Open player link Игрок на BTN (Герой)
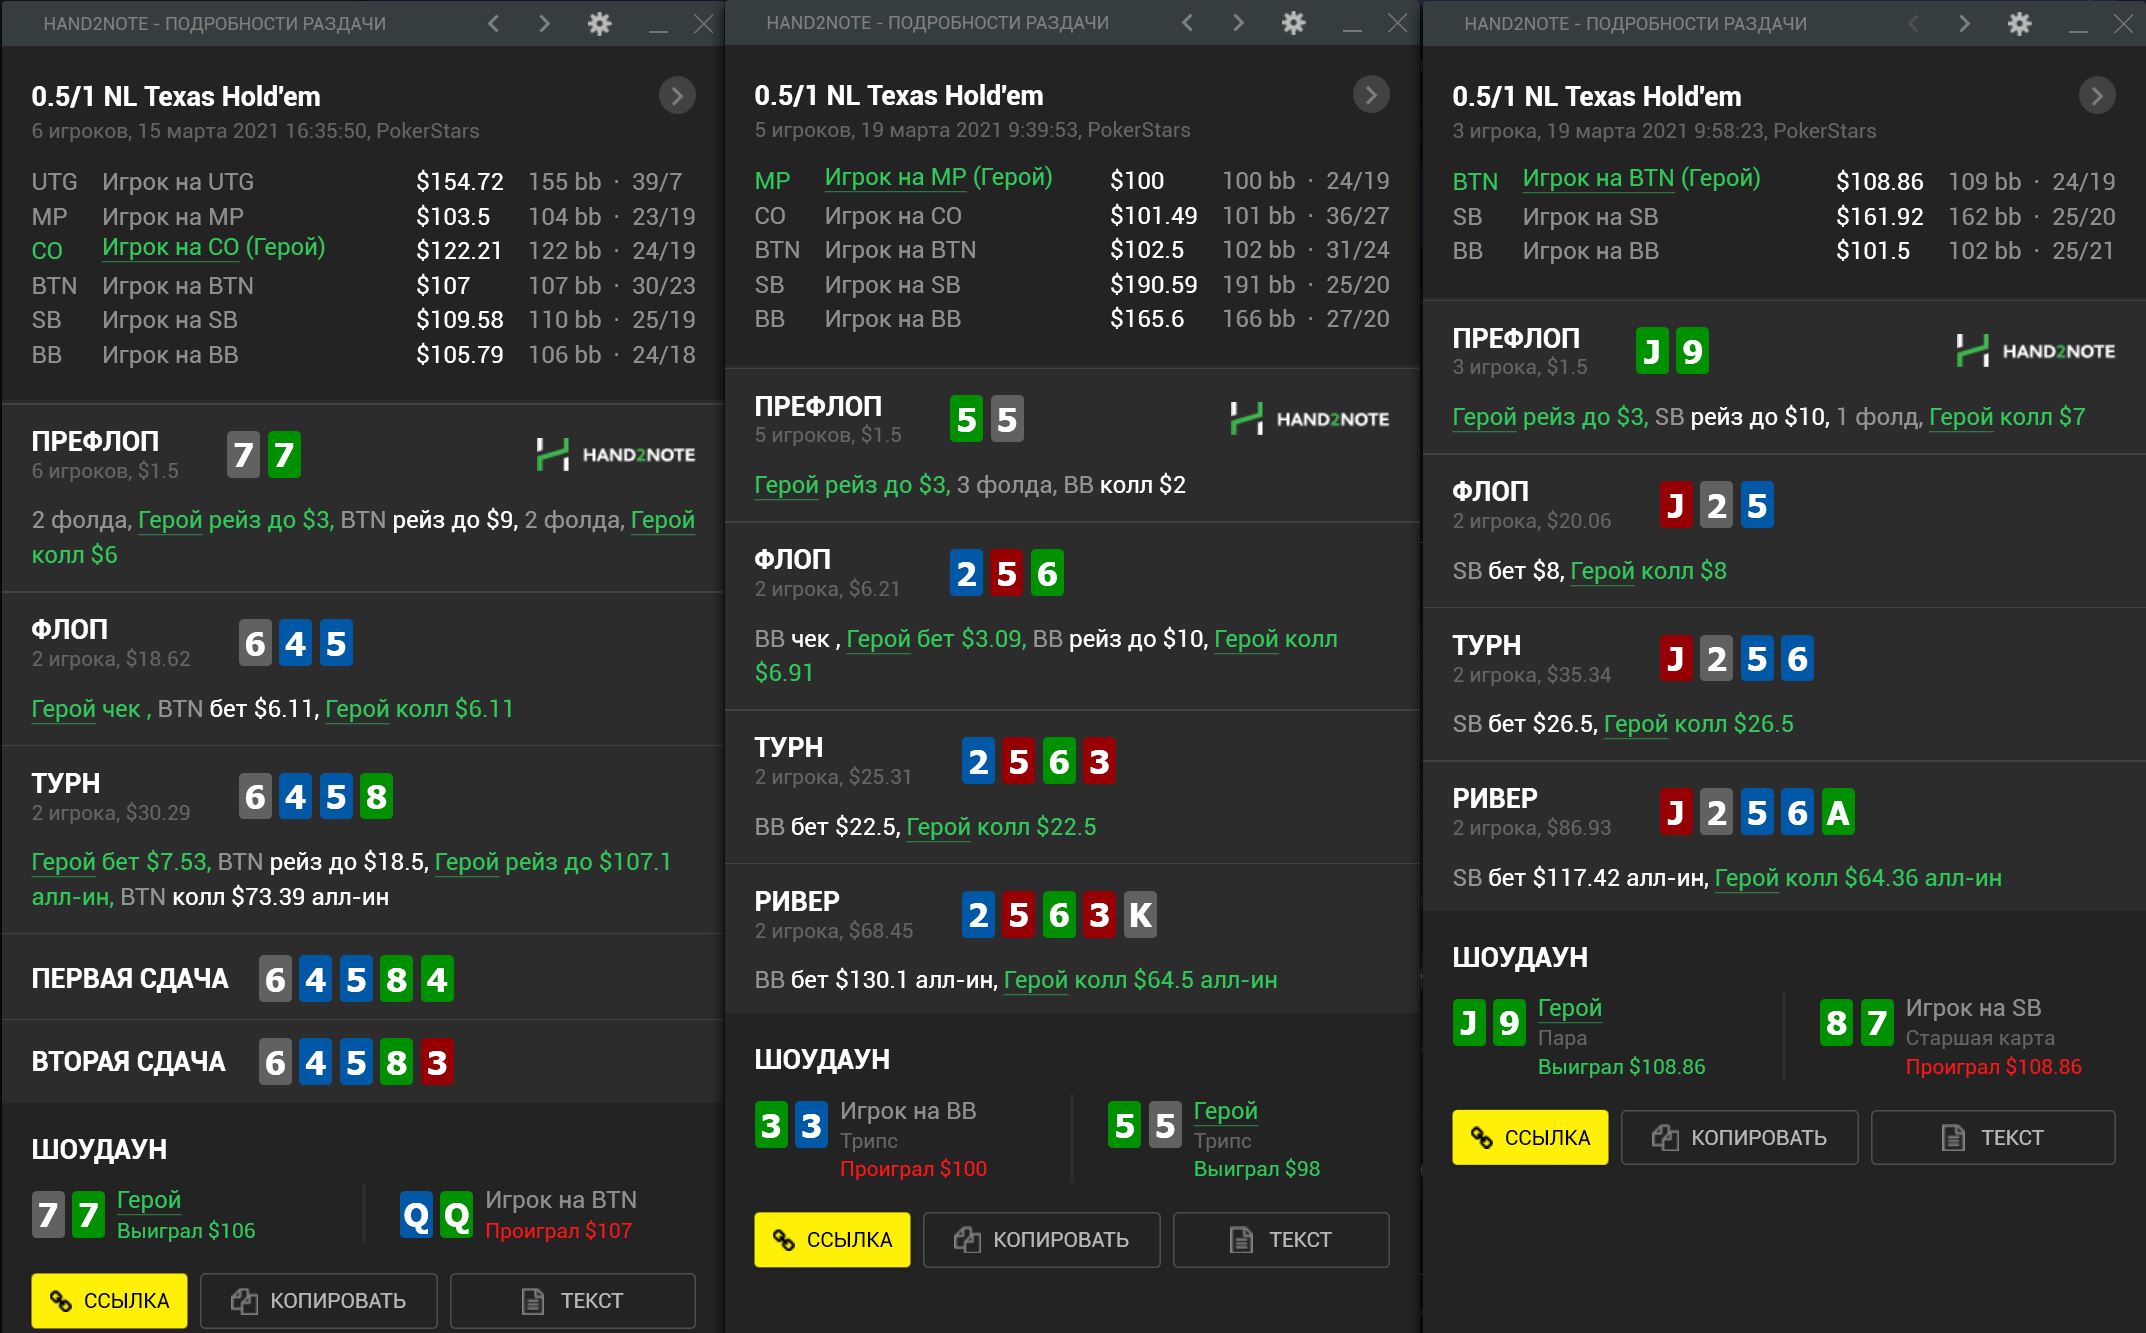 coord(1641,179)
